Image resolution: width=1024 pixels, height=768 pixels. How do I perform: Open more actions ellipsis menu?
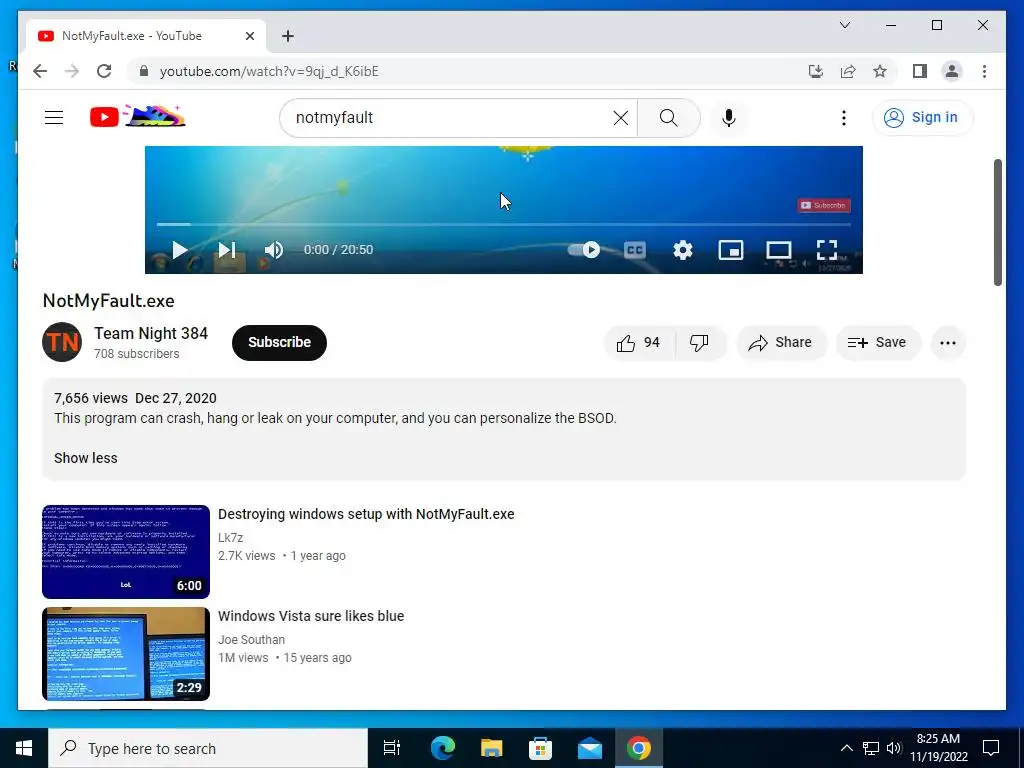[948, 342]
